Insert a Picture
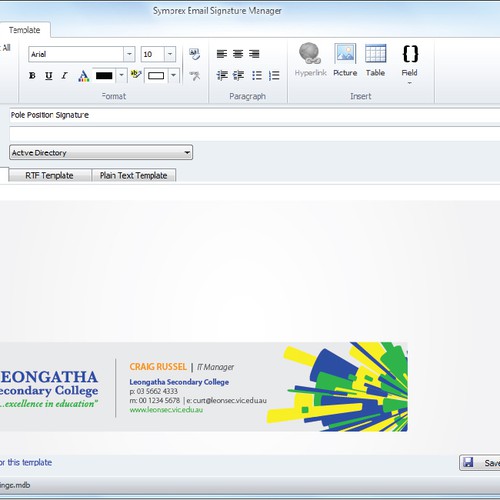This screenshot has height=500, width=500. click(x=345, y=60)
